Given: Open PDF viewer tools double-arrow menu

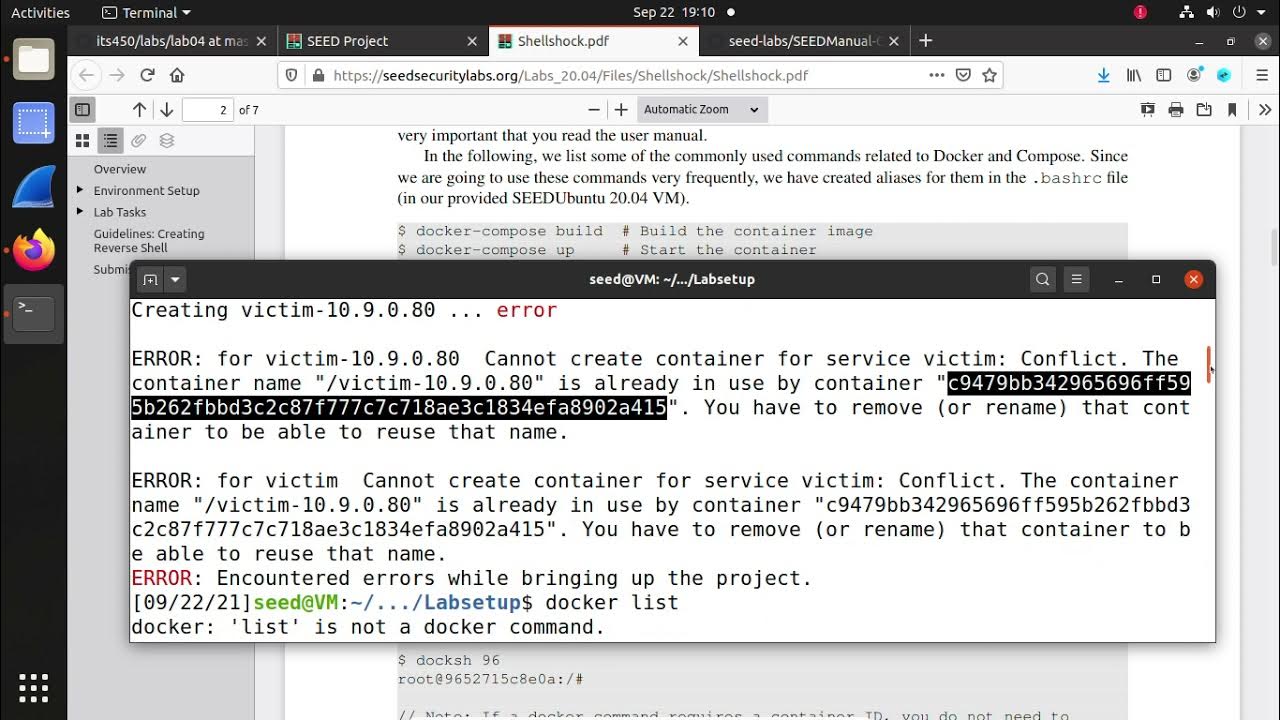Looking at the screenshot, I should tap(1265, 110).
